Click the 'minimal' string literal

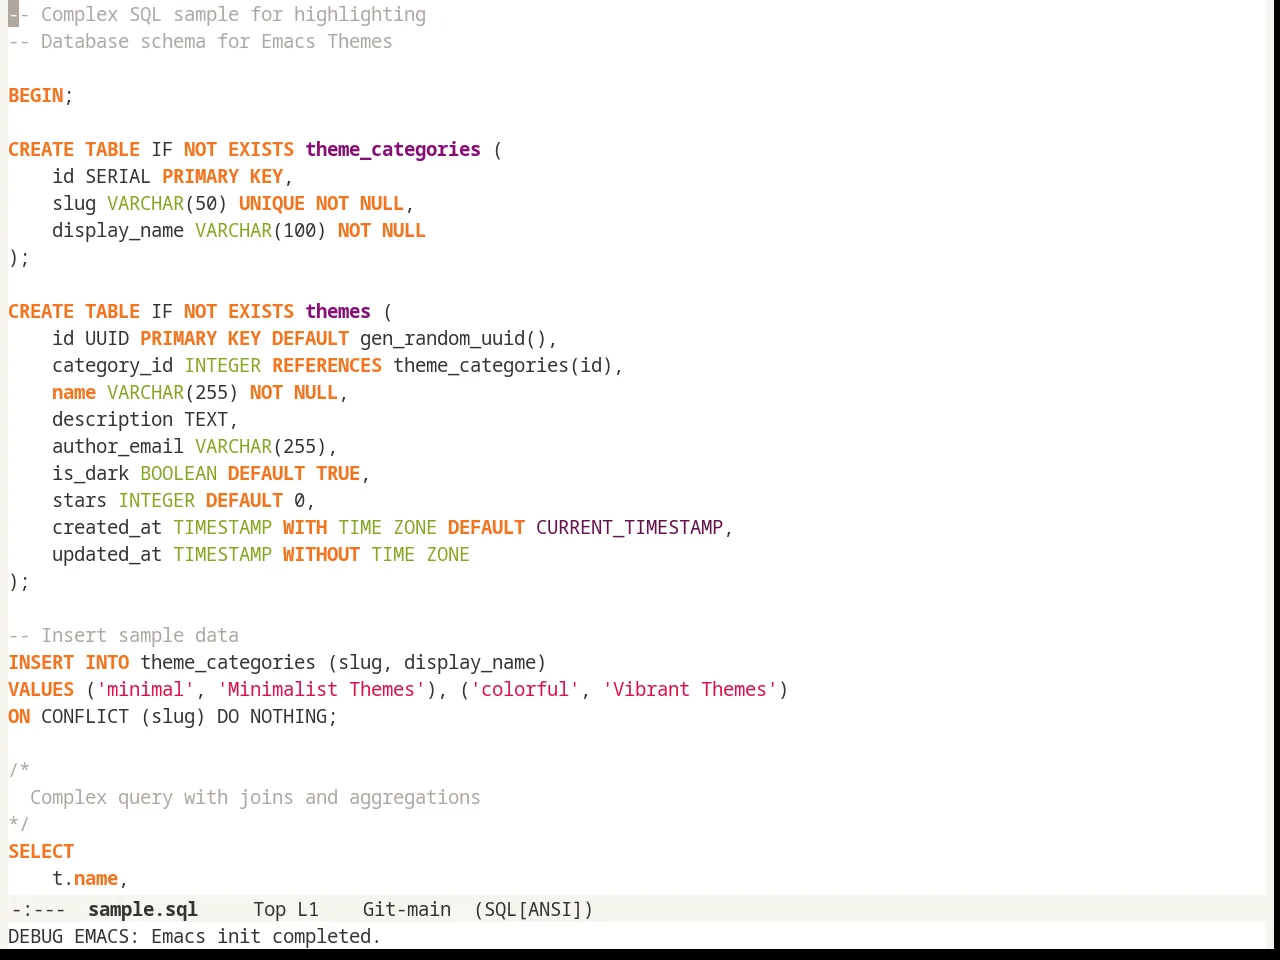click(145, 690)
